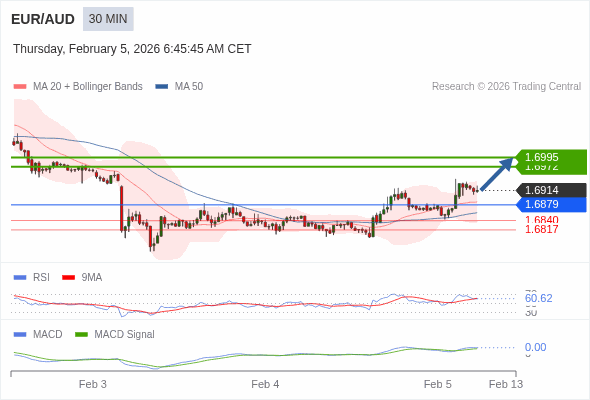Click the green MACD Signal legend swatch
Image resolution: width=590 pixels, height=400 pixels.
pos(81,335)
